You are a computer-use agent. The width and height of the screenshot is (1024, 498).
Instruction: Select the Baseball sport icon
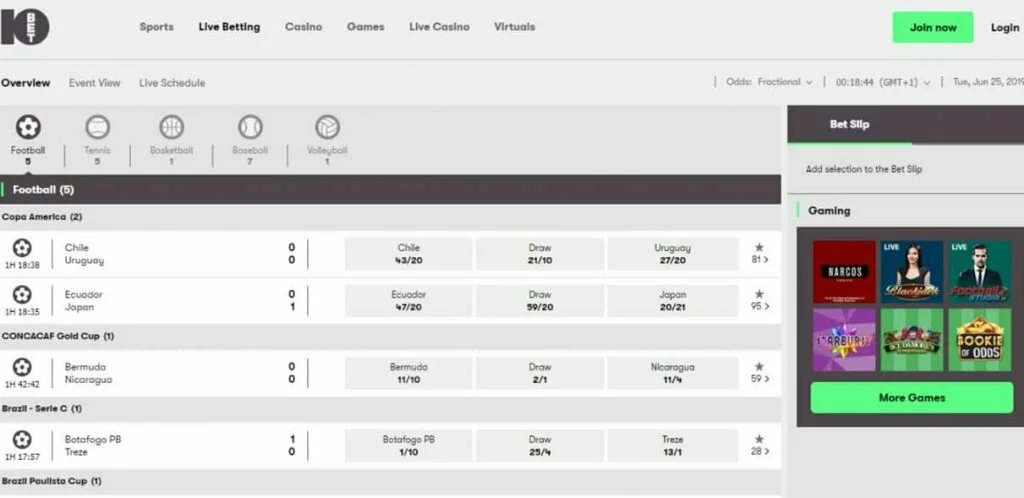pos(250,128)
